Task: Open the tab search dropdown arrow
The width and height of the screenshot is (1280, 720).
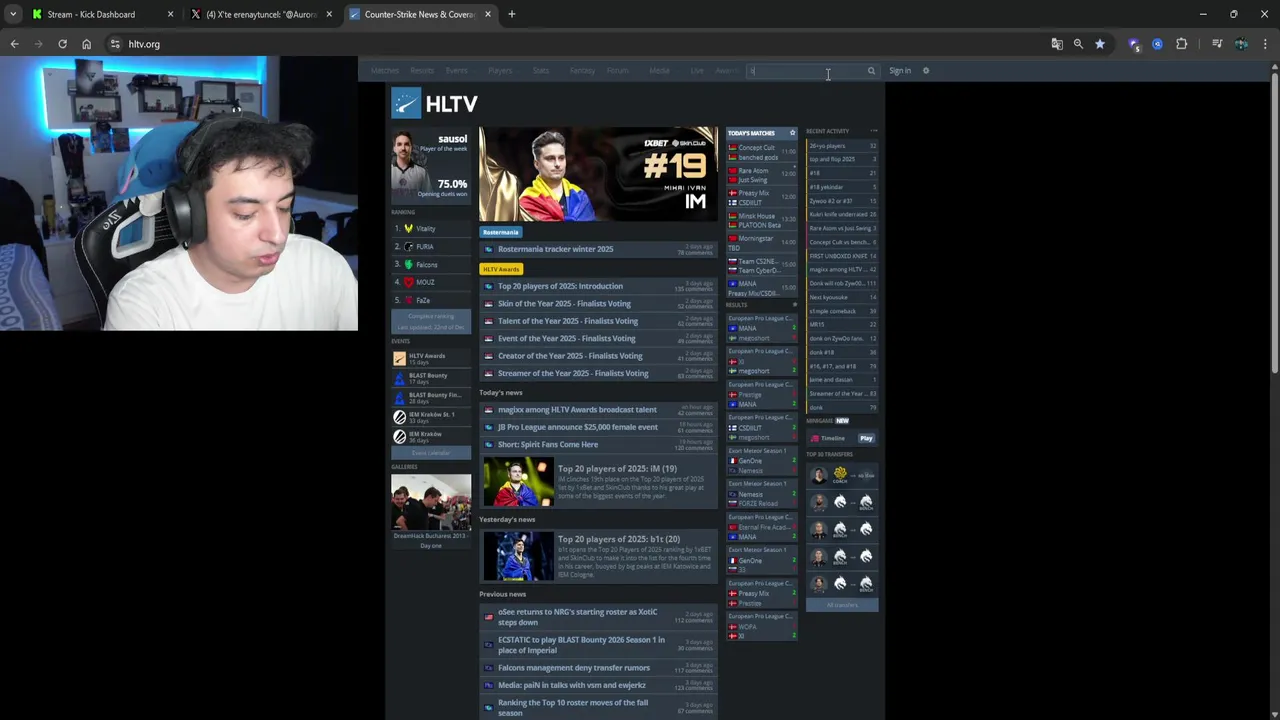Action: (x=12, y=14)
